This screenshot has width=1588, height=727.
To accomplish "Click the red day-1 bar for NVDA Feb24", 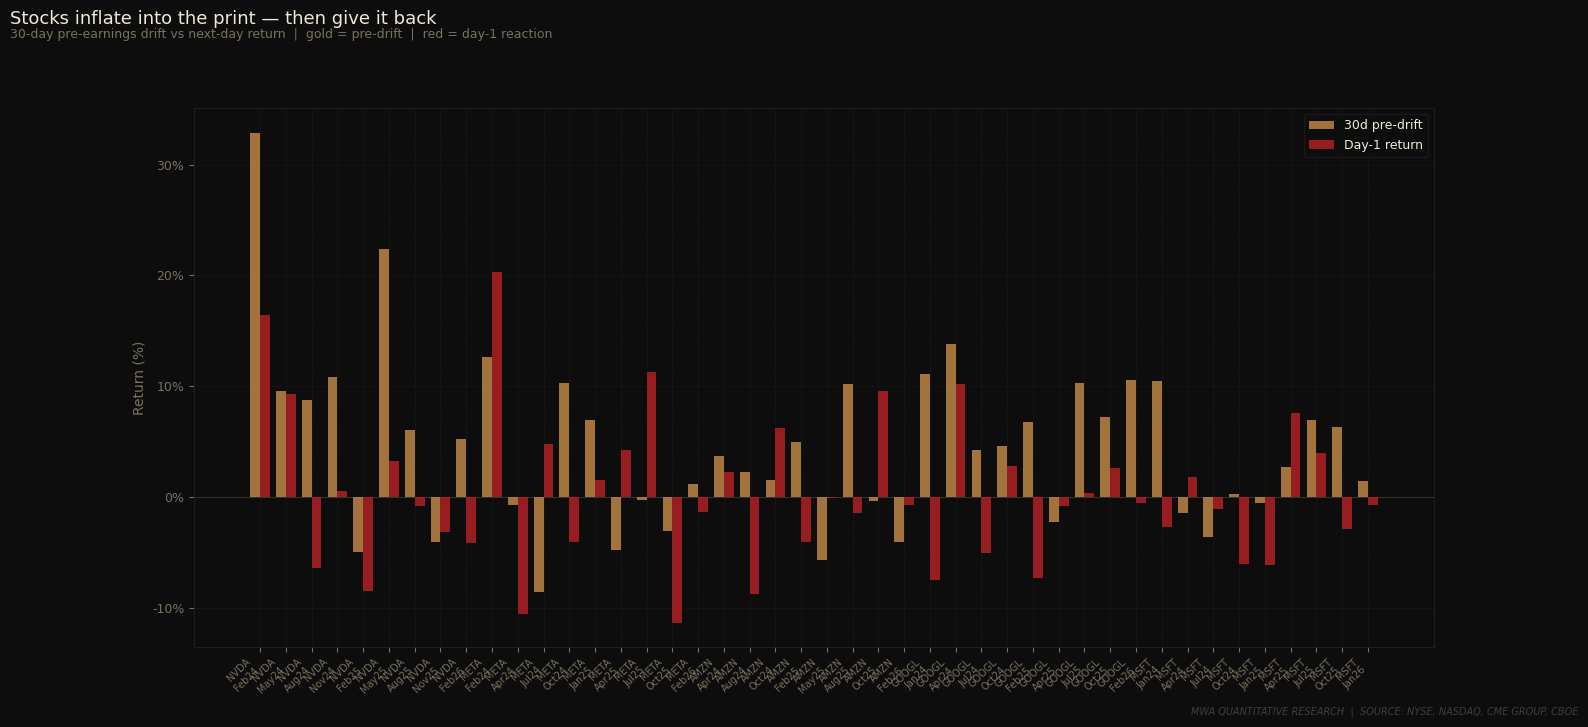I will [265, 406].
